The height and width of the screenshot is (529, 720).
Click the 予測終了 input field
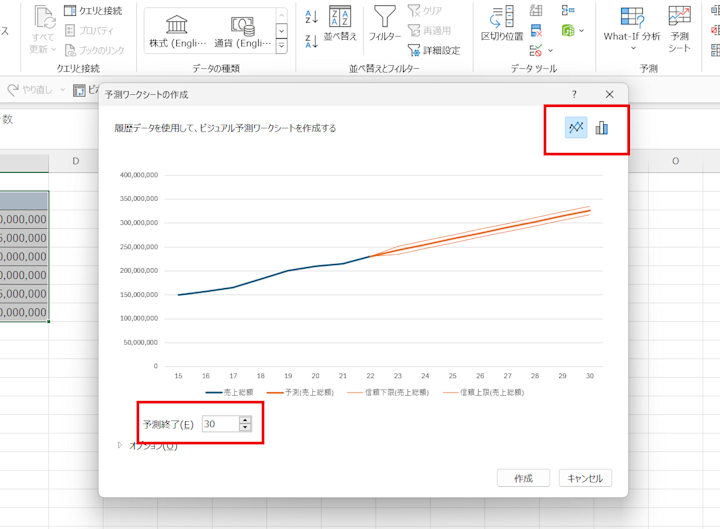coord(220,424)
